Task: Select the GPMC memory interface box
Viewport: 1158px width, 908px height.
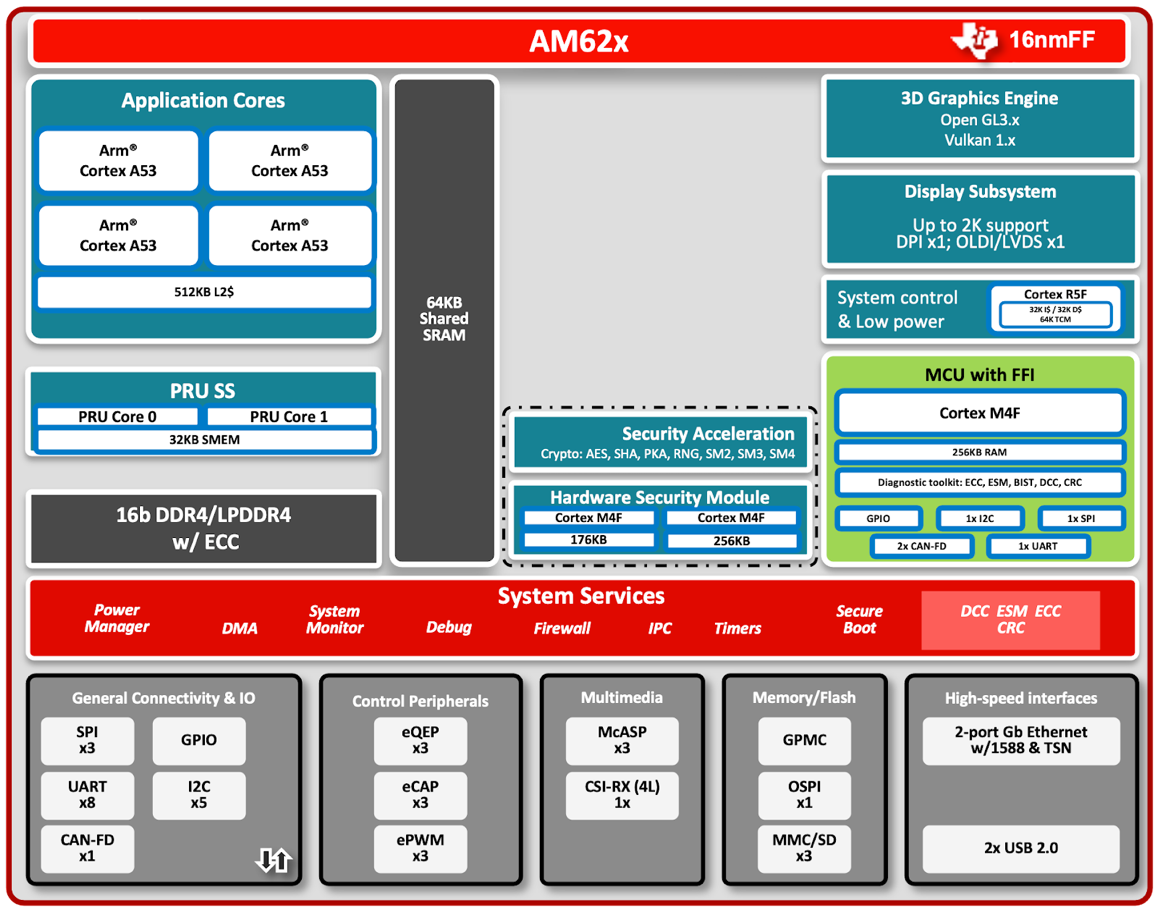Action: click(804, 741)
